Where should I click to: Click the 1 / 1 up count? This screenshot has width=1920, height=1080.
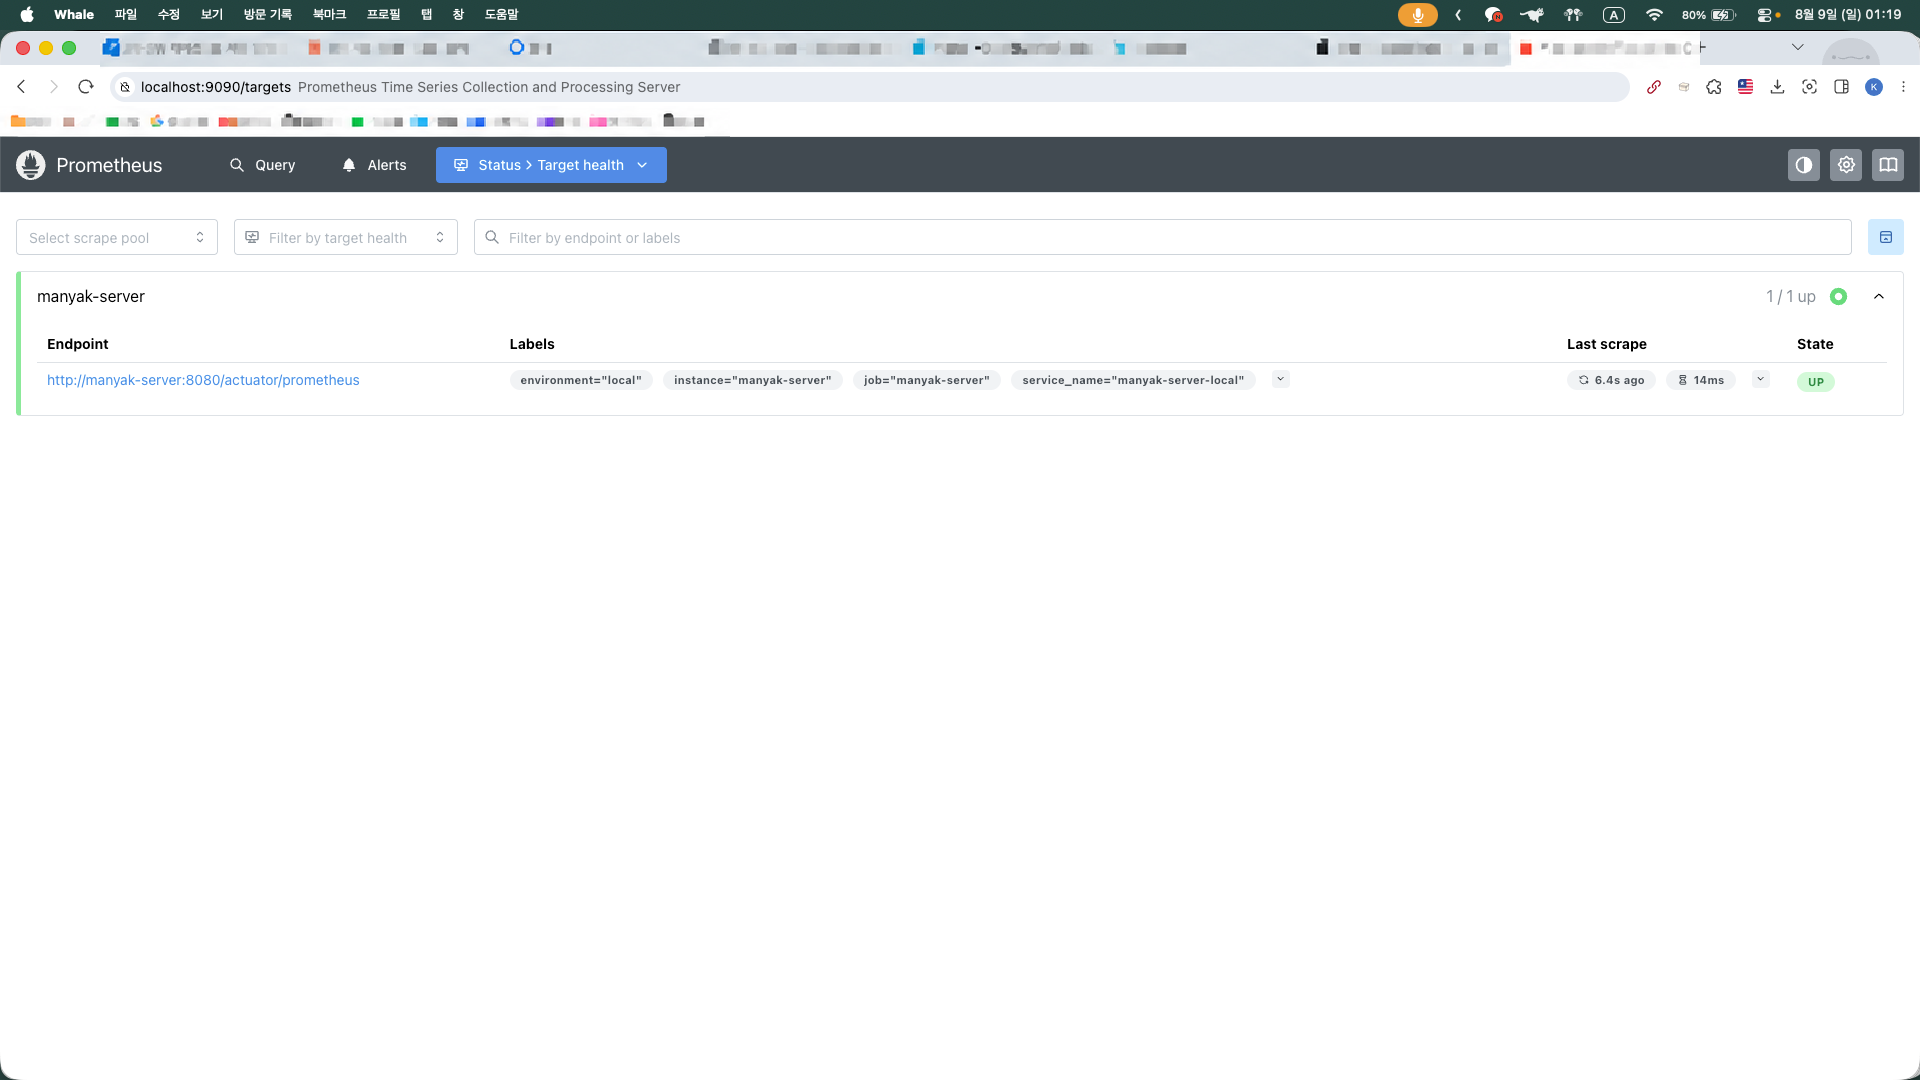(1791, 297)
